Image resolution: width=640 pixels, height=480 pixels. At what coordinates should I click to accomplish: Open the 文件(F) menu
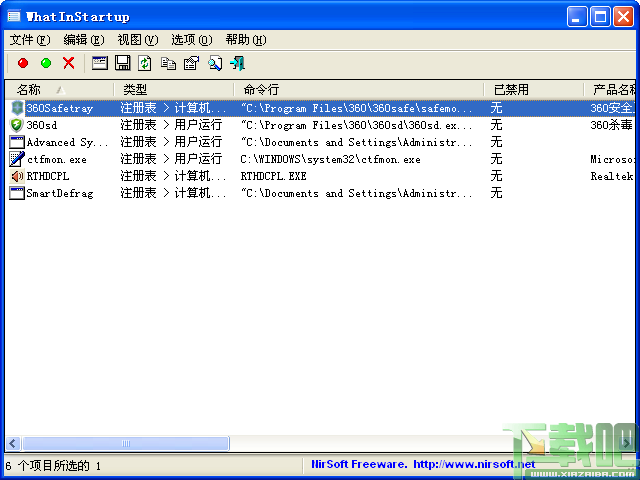click(30, 40)
